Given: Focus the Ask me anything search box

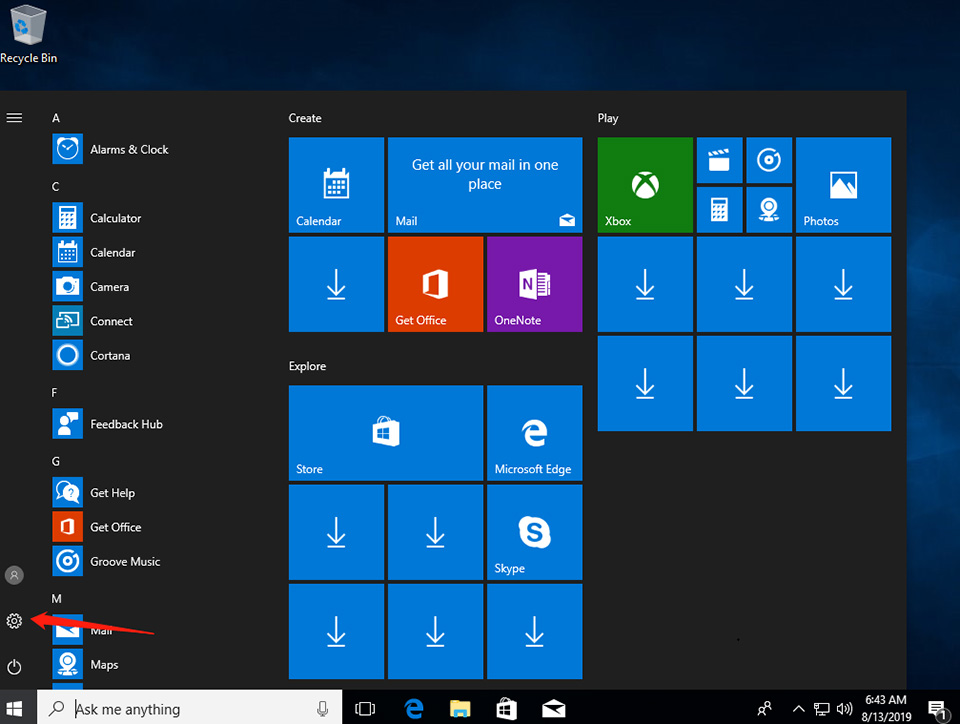Looking at the screenshot, I should click(x=189, y=708).
